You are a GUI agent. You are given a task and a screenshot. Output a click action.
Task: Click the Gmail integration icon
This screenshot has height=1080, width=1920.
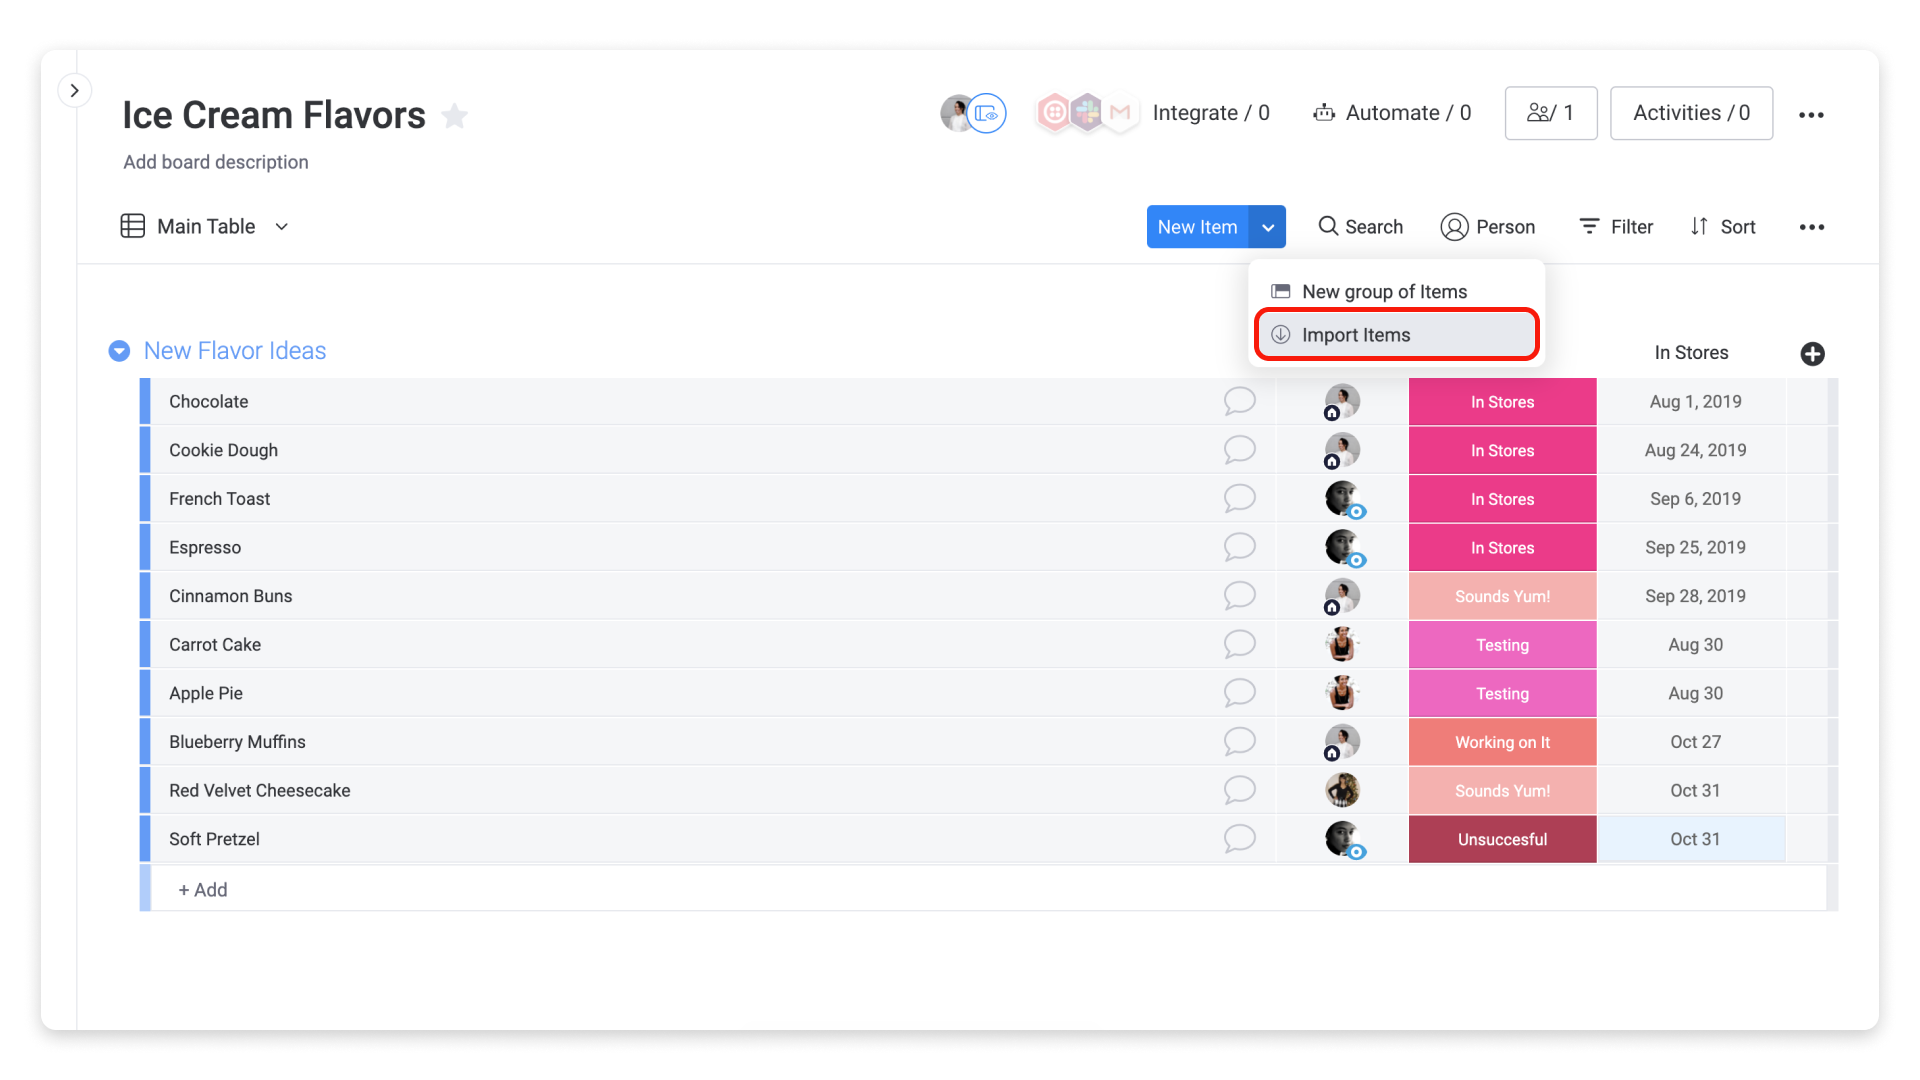1120,112
